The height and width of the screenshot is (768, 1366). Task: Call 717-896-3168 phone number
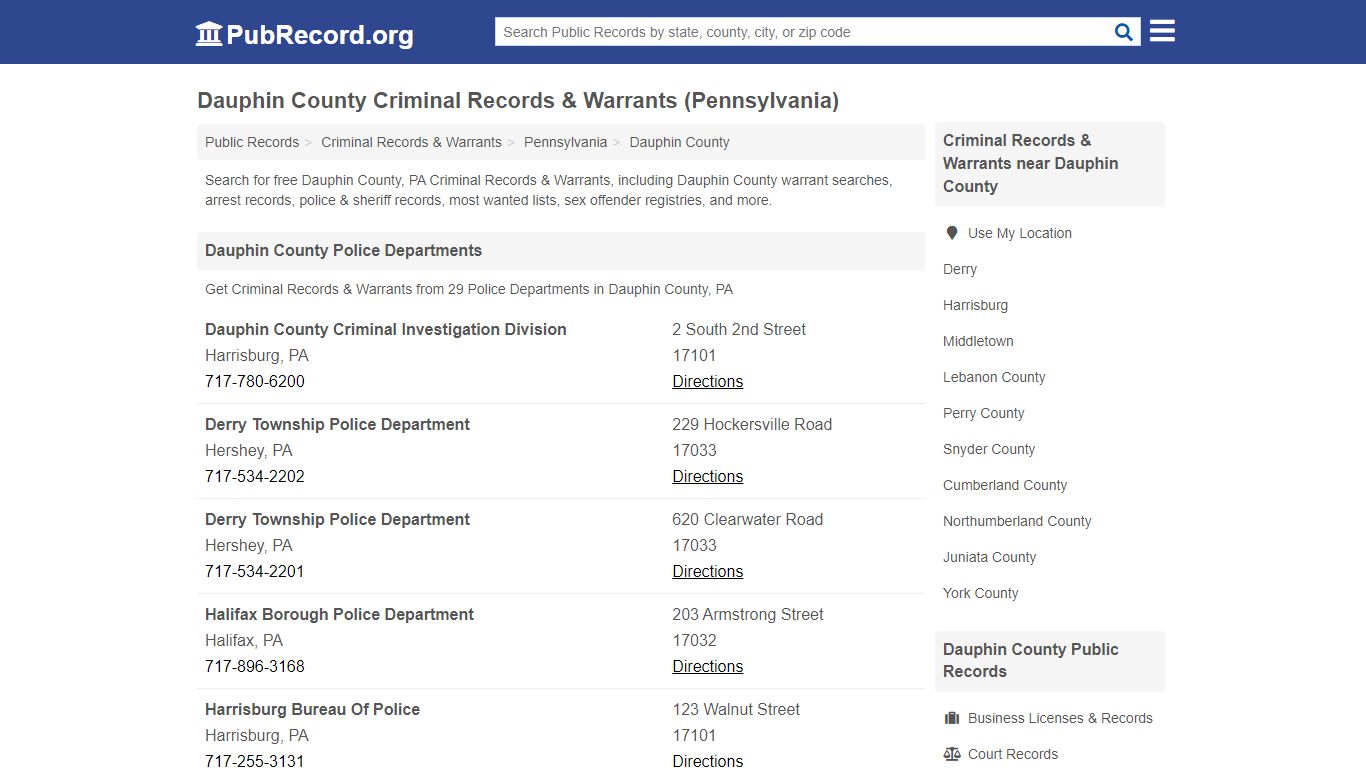255,666
